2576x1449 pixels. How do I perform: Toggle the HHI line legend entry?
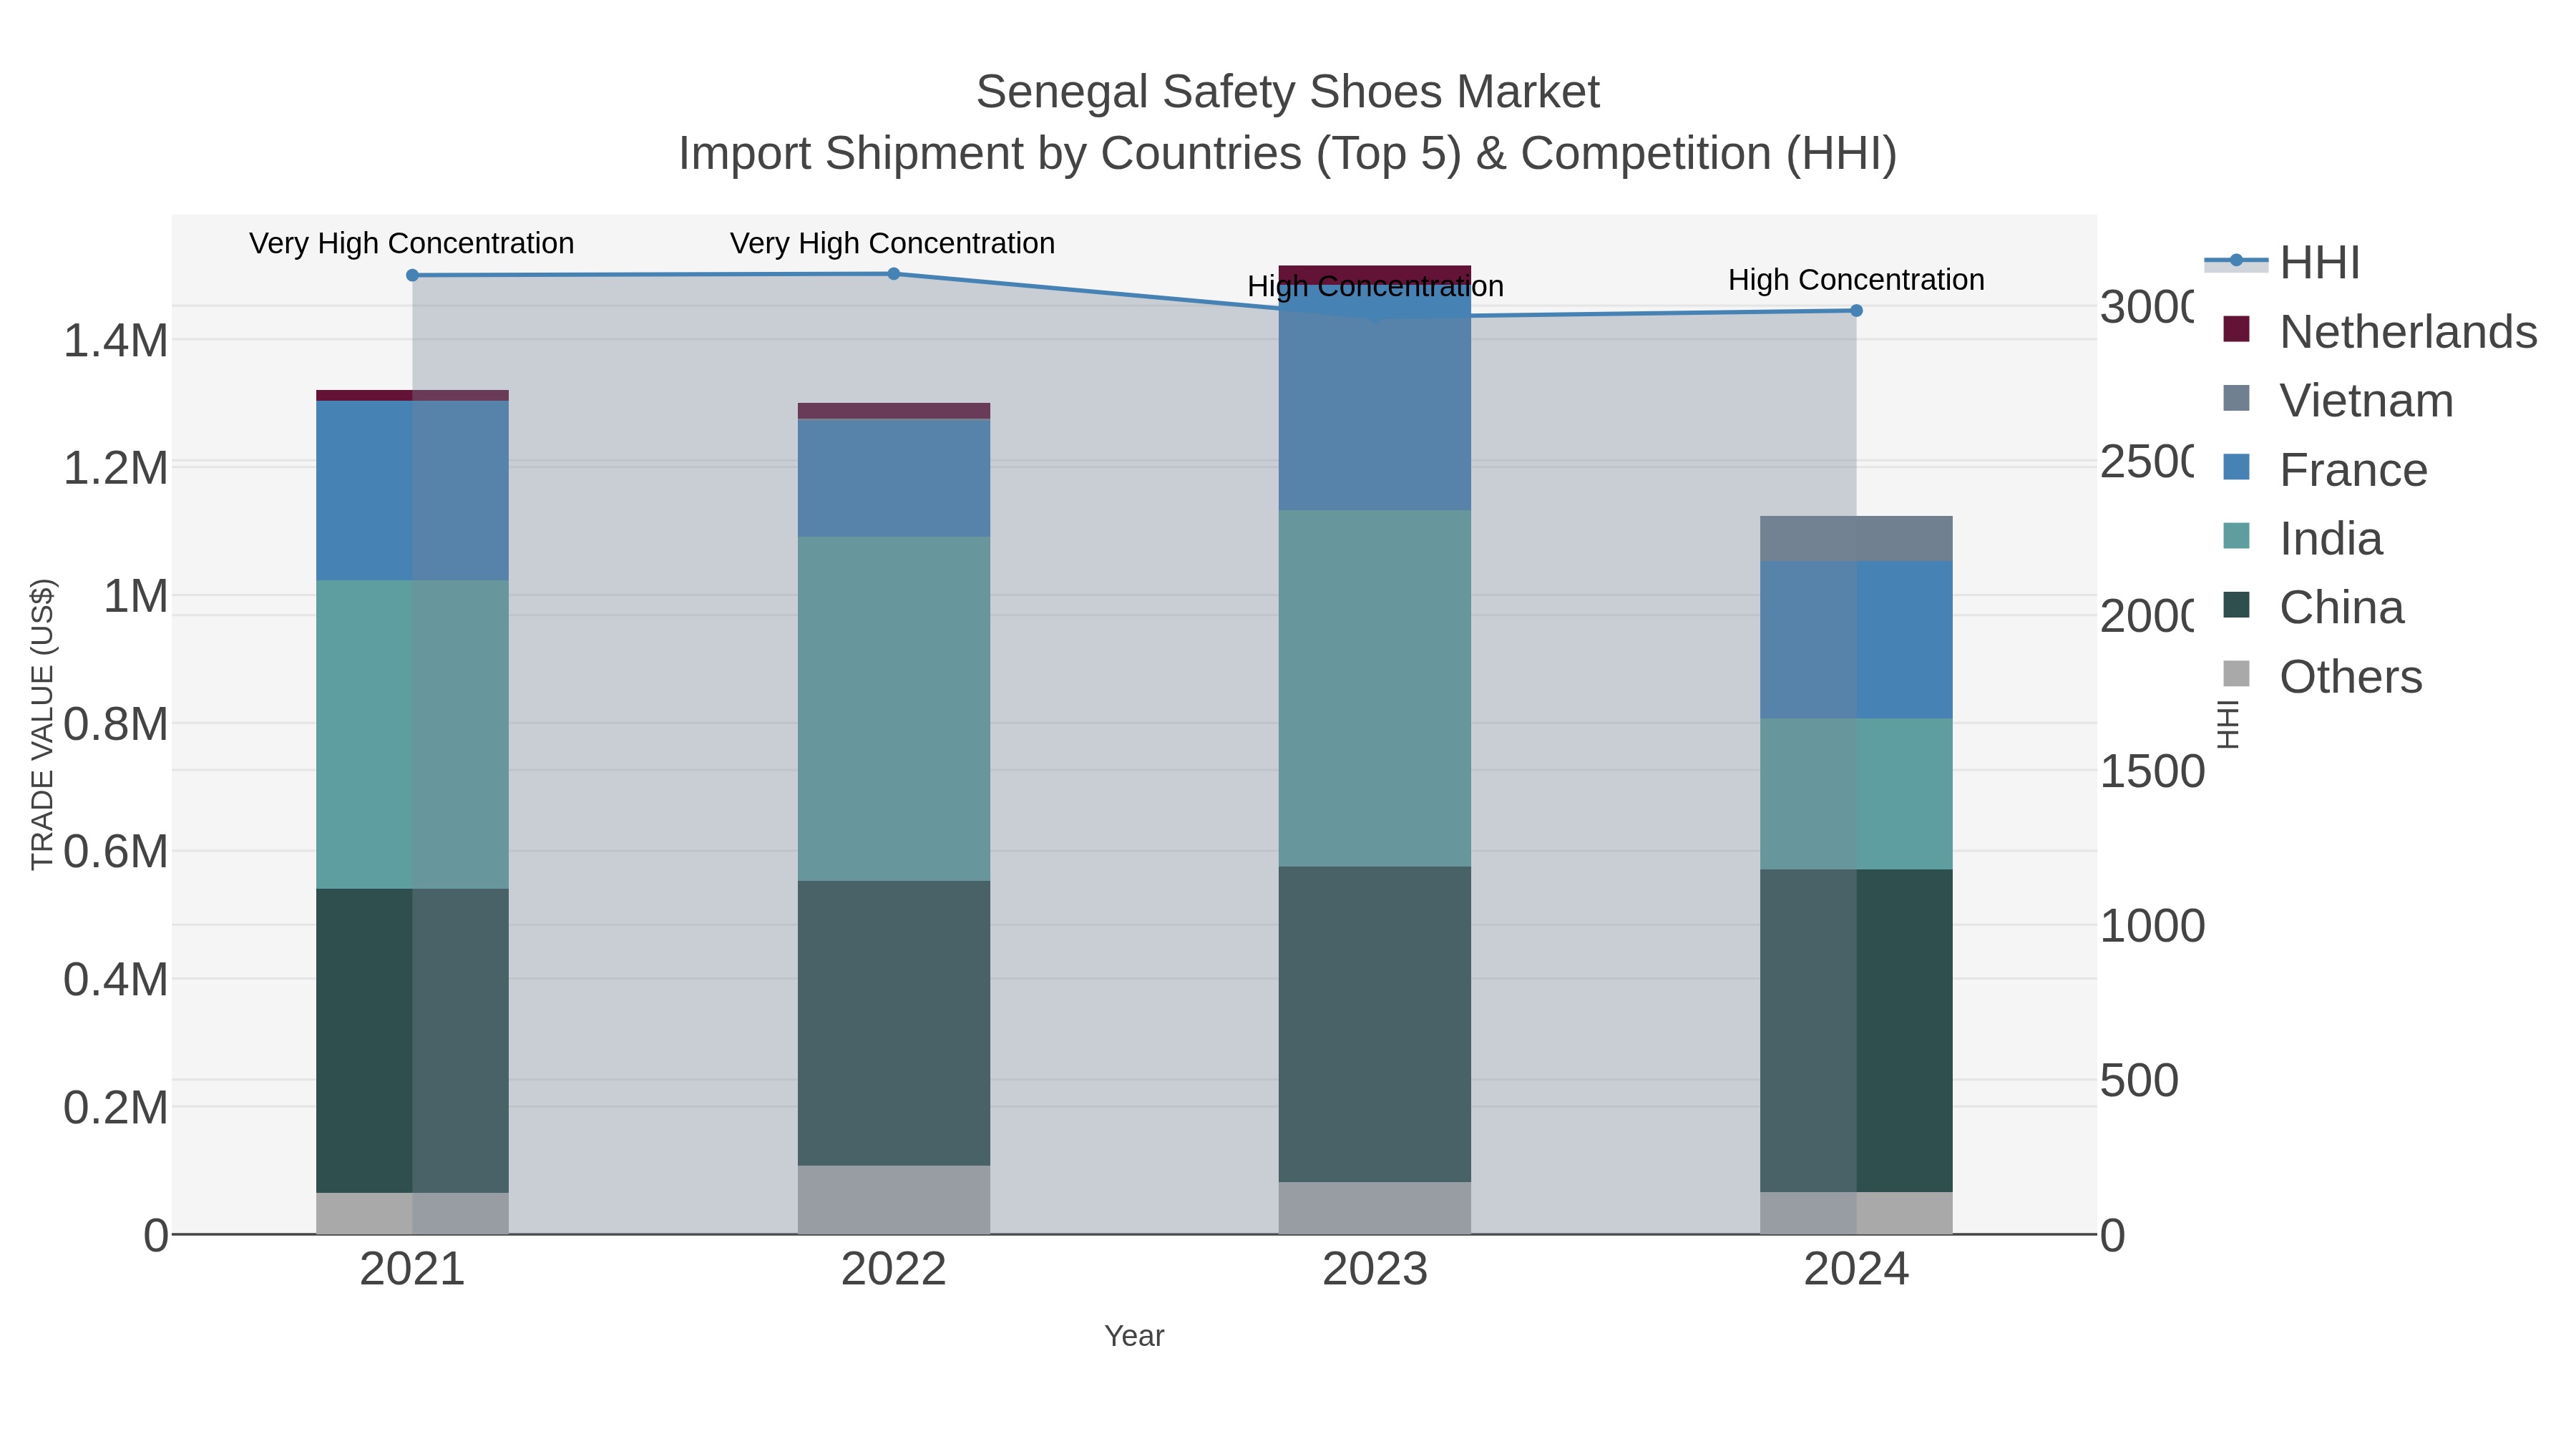click(2282, 263)
